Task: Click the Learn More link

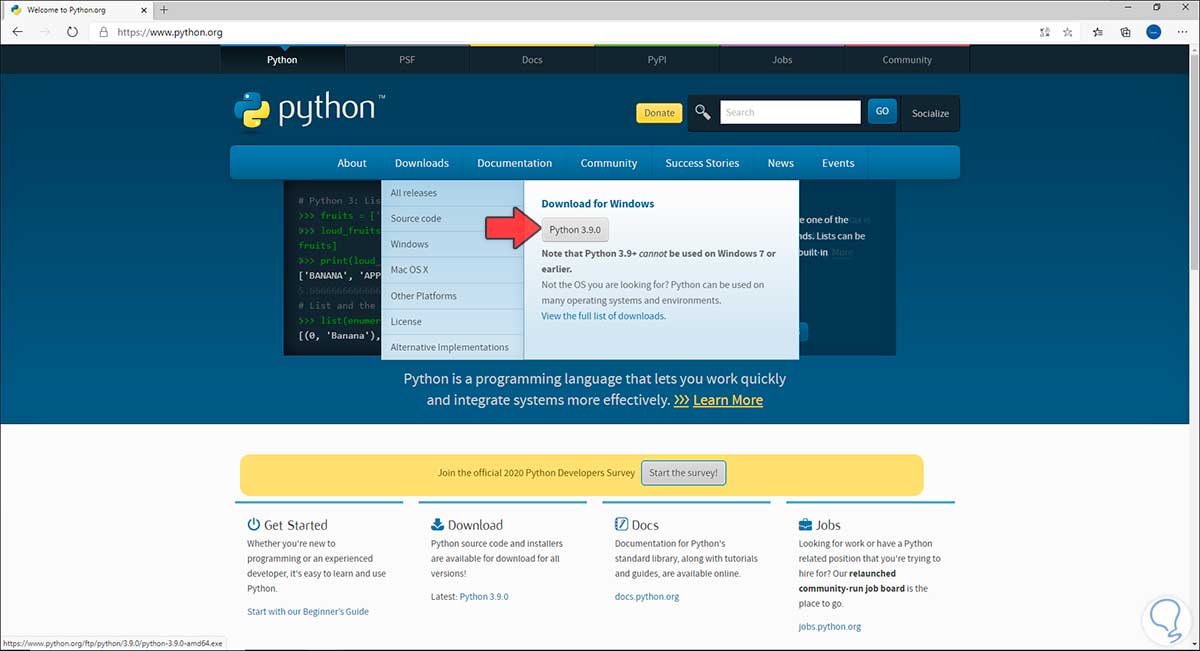Action: (728, 400)
